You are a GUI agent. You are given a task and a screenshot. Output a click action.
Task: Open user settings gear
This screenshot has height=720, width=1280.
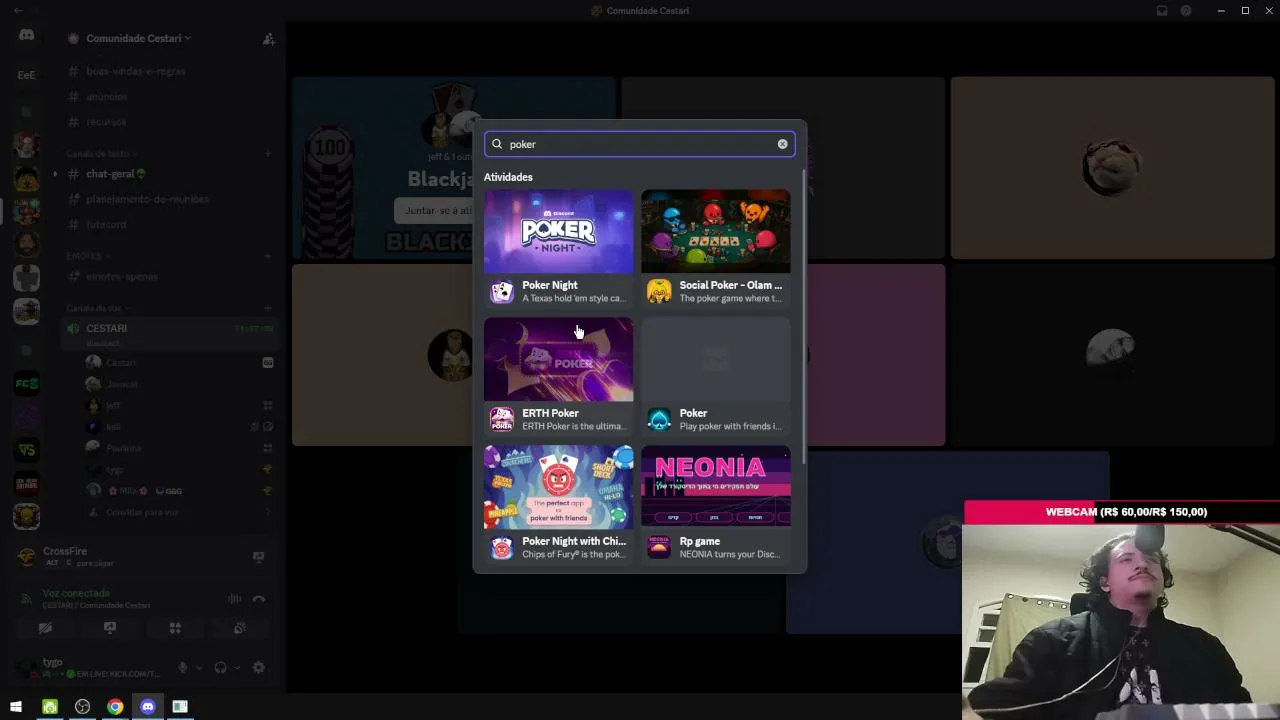coord(258,667)
